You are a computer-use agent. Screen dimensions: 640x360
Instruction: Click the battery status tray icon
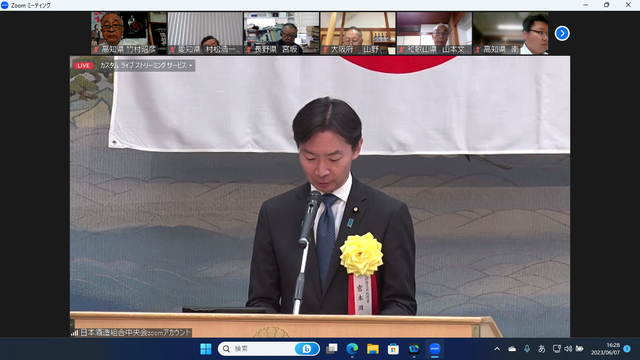(579, 349)
